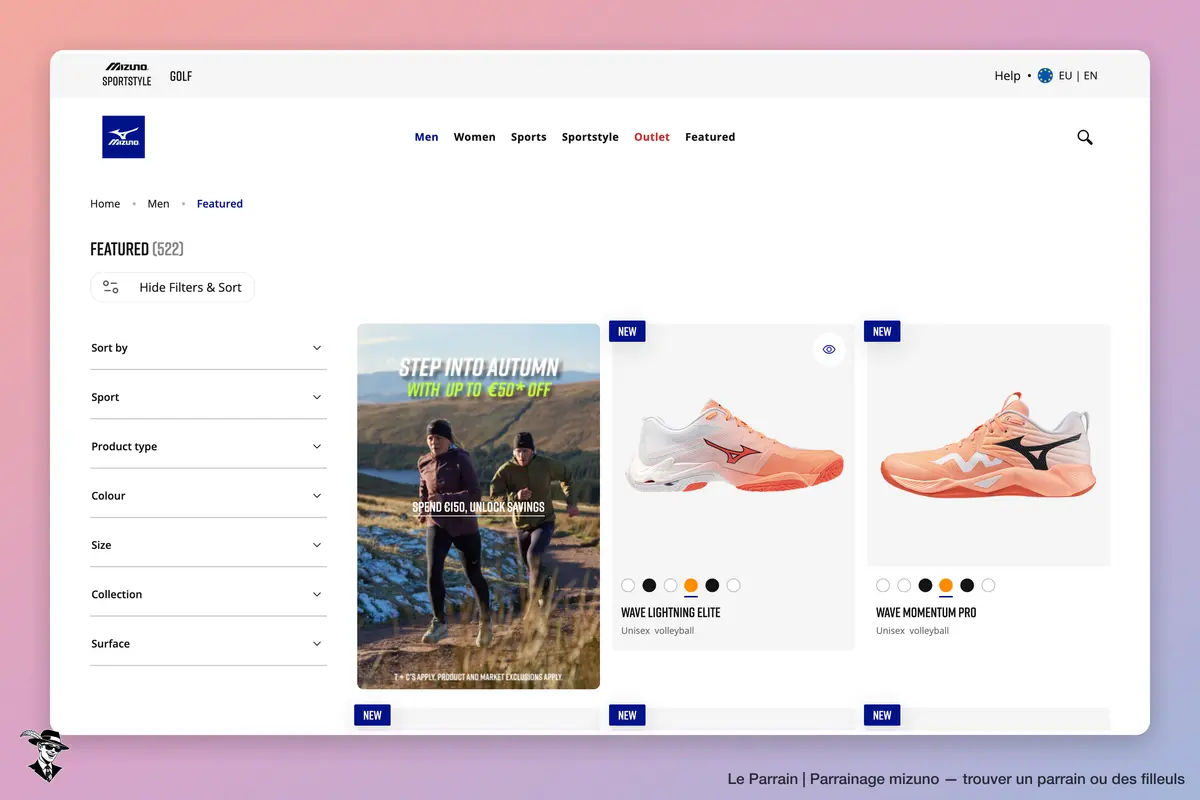Screen dimensions: 1200x800
Task: Click the Le Parrain mascot icon
Action: [43, 755]
